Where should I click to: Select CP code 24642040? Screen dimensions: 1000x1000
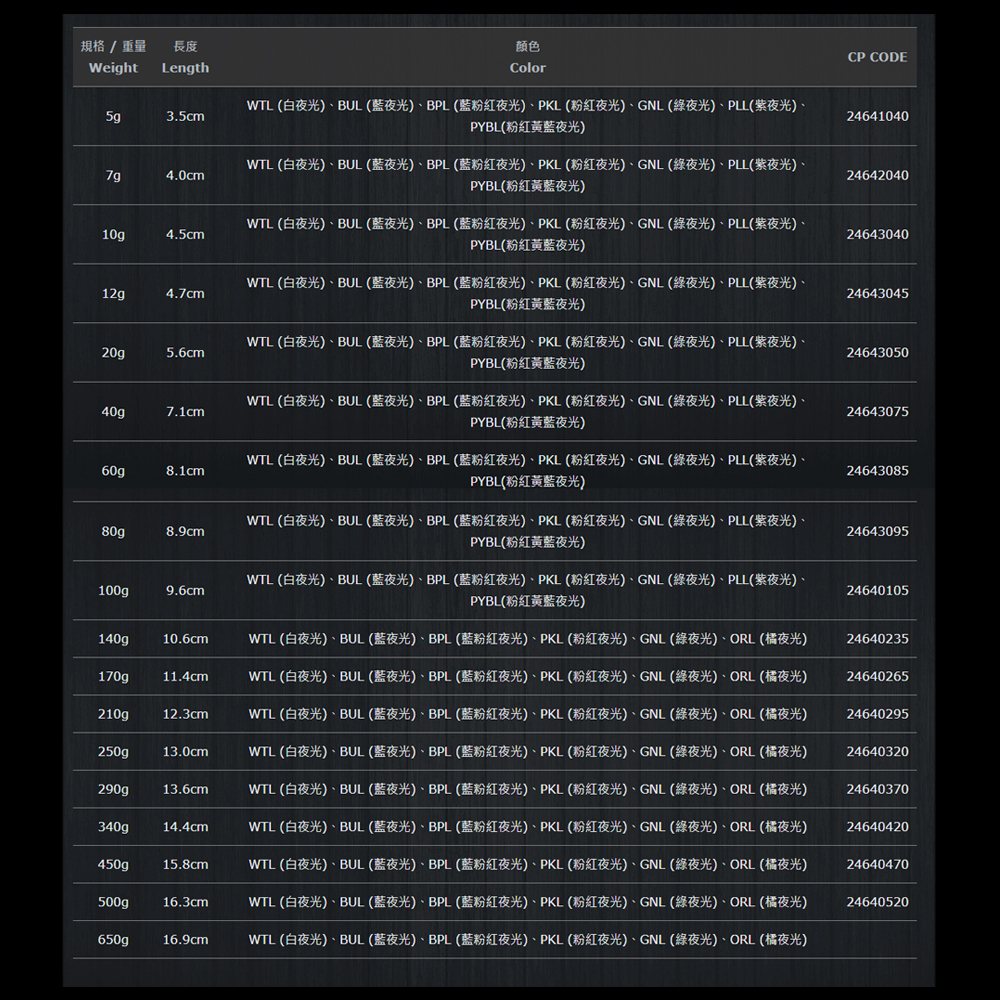[877, 175]
